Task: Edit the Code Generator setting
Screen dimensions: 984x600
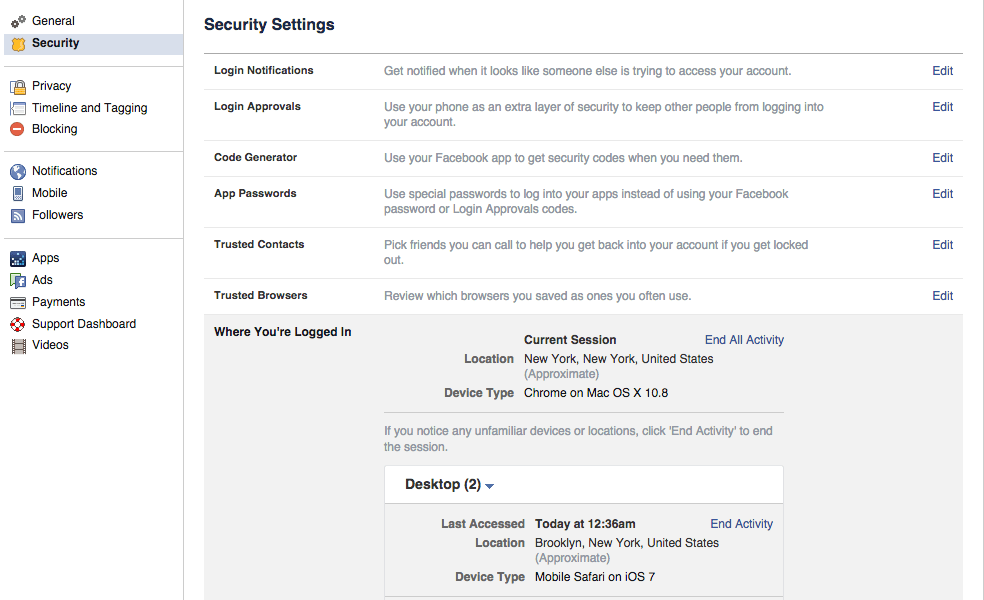Action: pyautogui.click(x=941, y=157)
